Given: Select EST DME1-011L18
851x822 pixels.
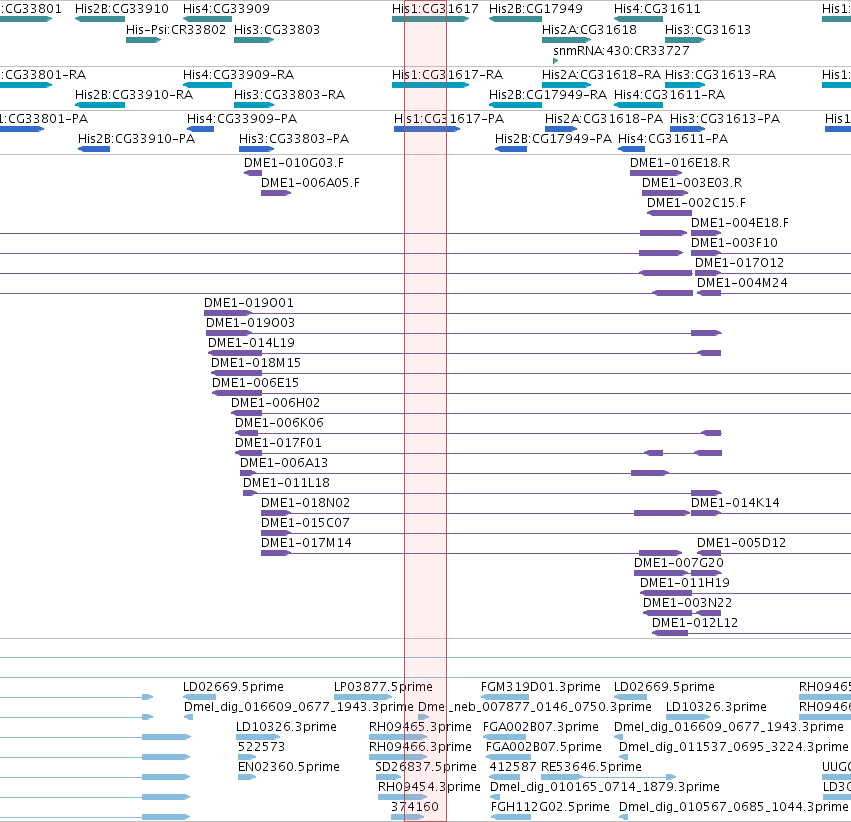Looking at the screenshot, I should tap(250, 493).
